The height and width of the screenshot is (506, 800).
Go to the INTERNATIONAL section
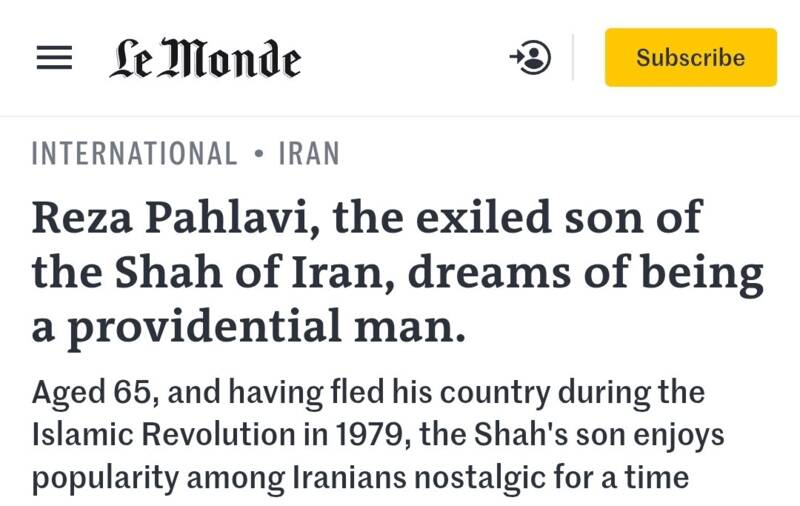[x=135, y=154]
